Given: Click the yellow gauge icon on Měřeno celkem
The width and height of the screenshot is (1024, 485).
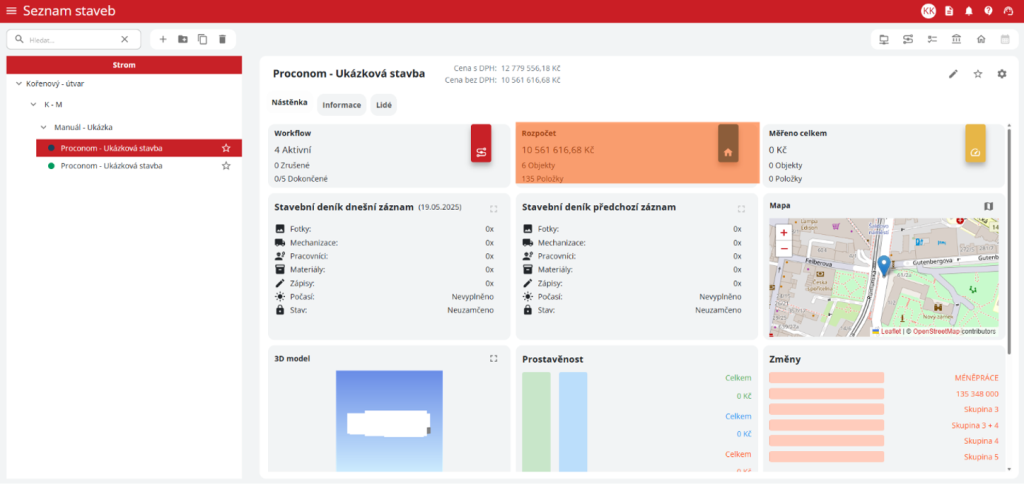Looking at the screenshot, I should point(975,152).
